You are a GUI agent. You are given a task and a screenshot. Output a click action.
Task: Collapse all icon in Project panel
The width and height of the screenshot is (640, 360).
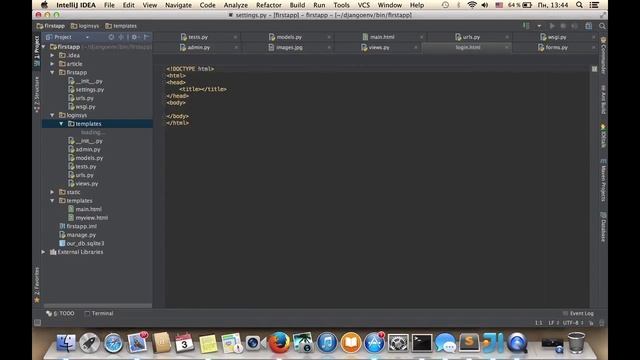coord(121,37)
